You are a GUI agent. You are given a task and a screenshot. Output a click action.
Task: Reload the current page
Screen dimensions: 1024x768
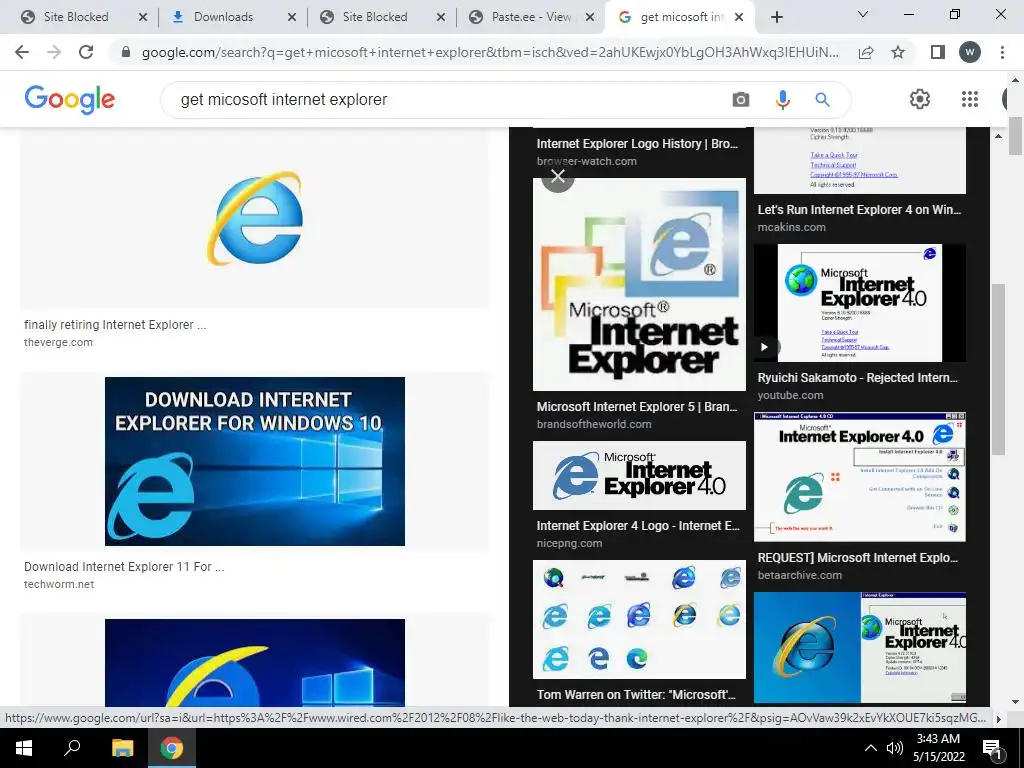click(x=86, y=52)
